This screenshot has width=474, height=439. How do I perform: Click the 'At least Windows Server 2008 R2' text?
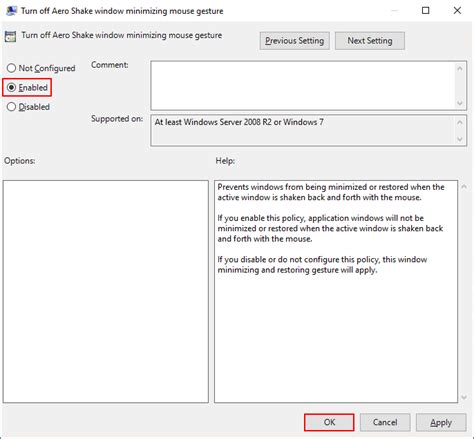click(x=239, y=122)
